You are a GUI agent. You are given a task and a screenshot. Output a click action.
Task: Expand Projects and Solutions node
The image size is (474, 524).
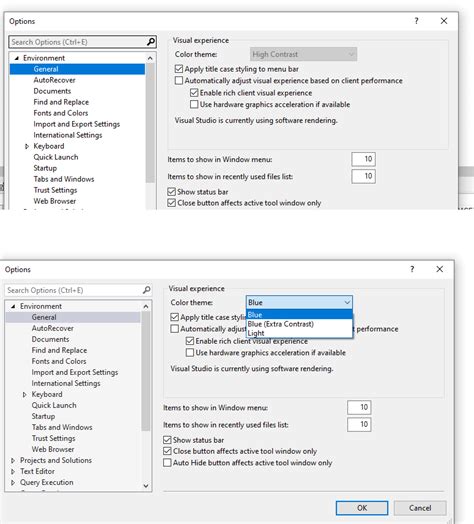coord(13,461)
